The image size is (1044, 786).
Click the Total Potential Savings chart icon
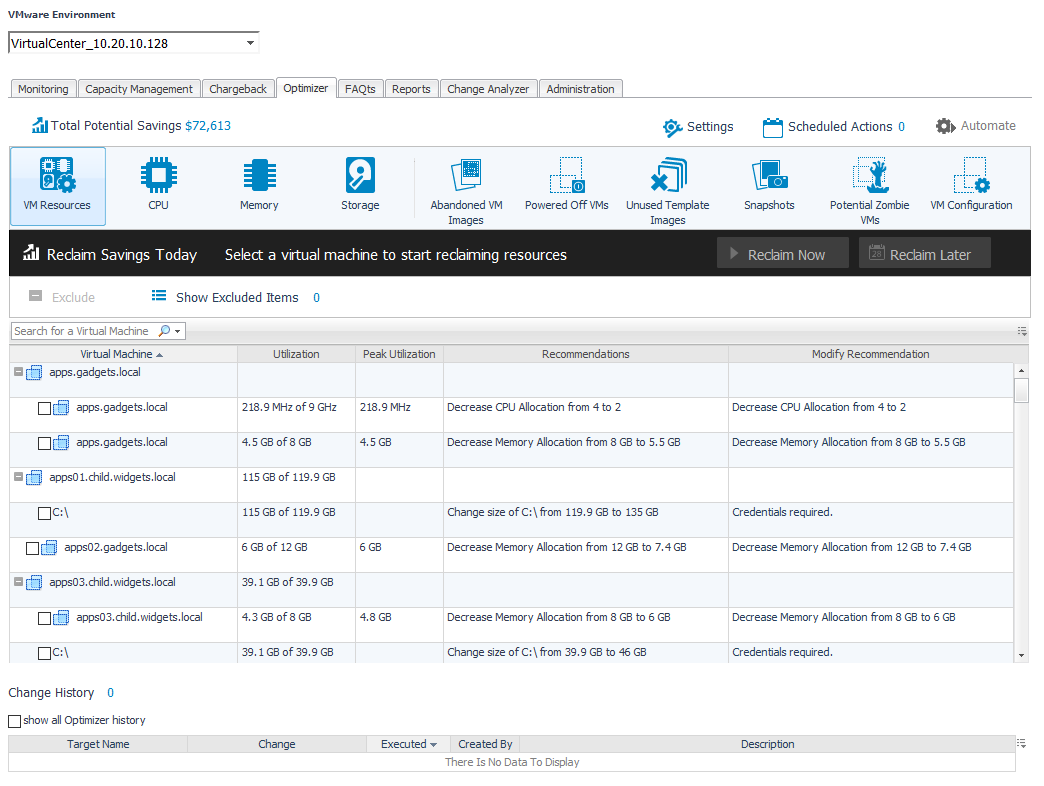[x=40, y=125]
